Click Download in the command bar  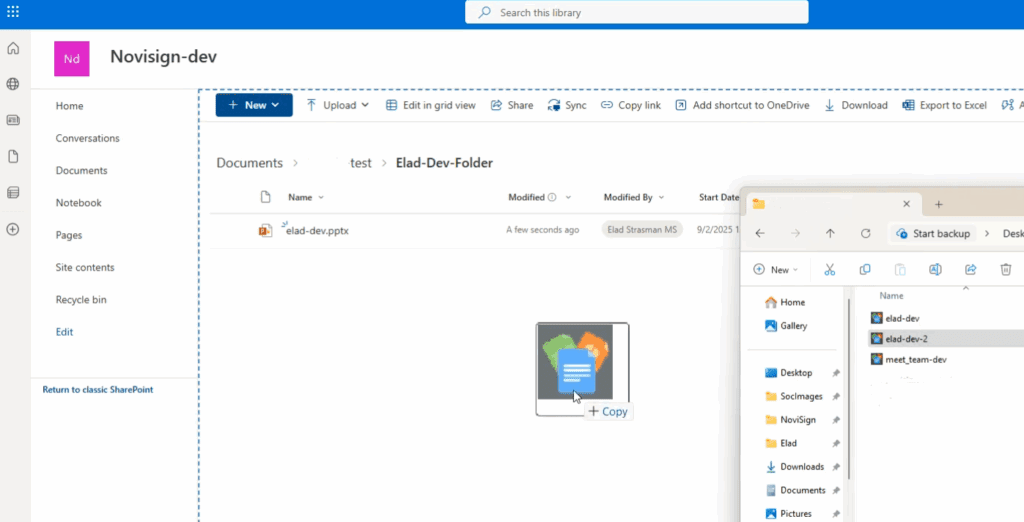click(856, 105)
